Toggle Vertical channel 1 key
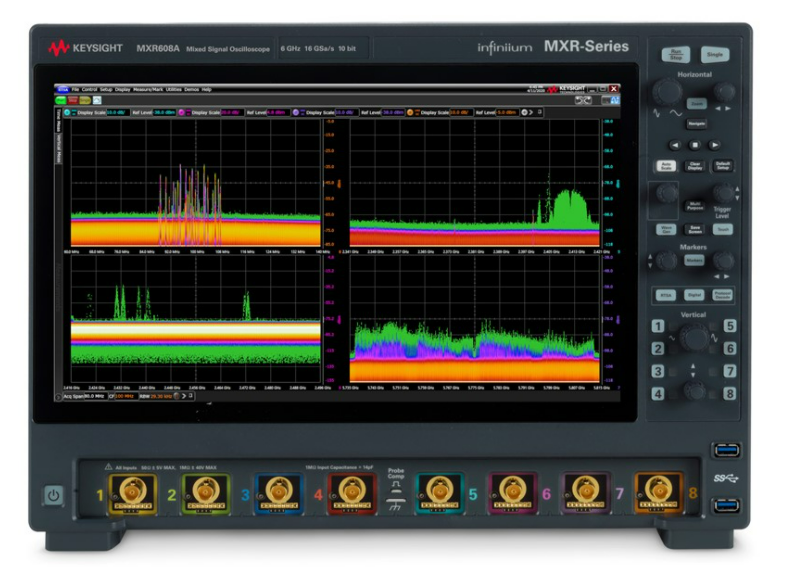Viewport: 789px width, 573px height. (658, 326)
